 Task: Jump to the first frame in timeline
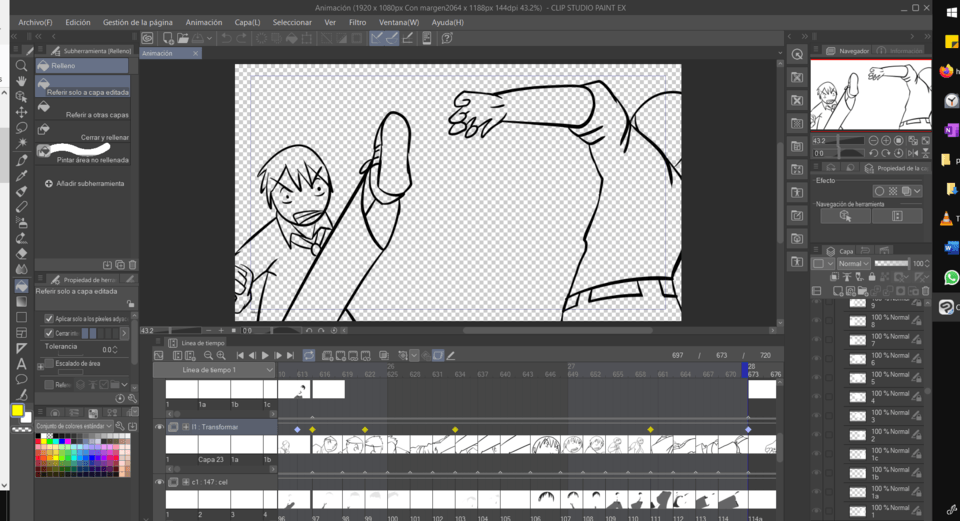pyautogui.click(x=240, y=356)
